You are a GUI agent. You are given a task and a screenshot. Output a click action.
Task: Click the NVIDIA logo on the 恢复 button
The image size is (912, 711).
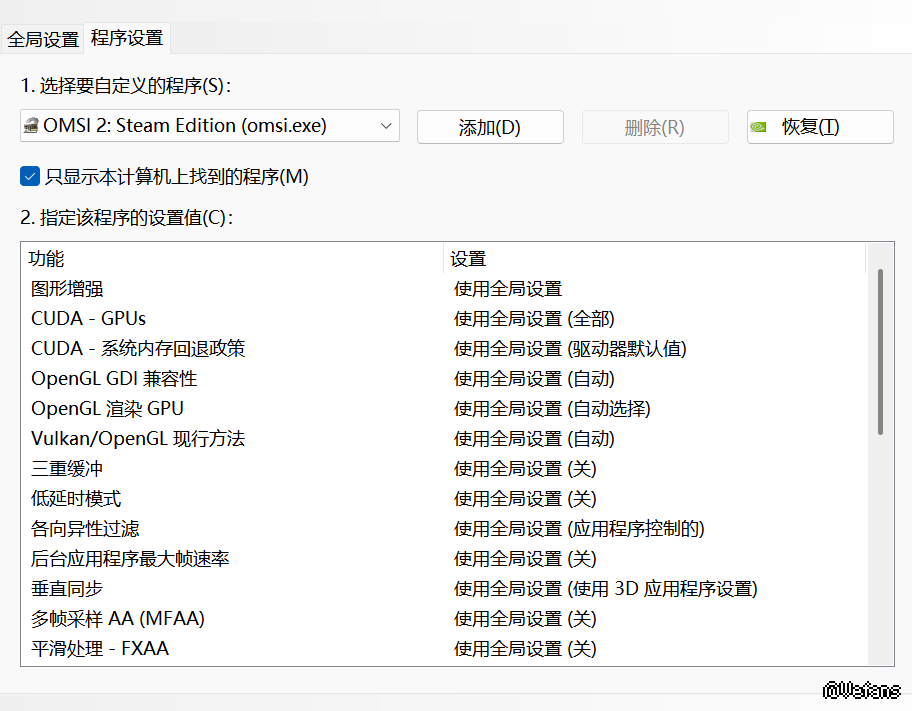(761, 127)
